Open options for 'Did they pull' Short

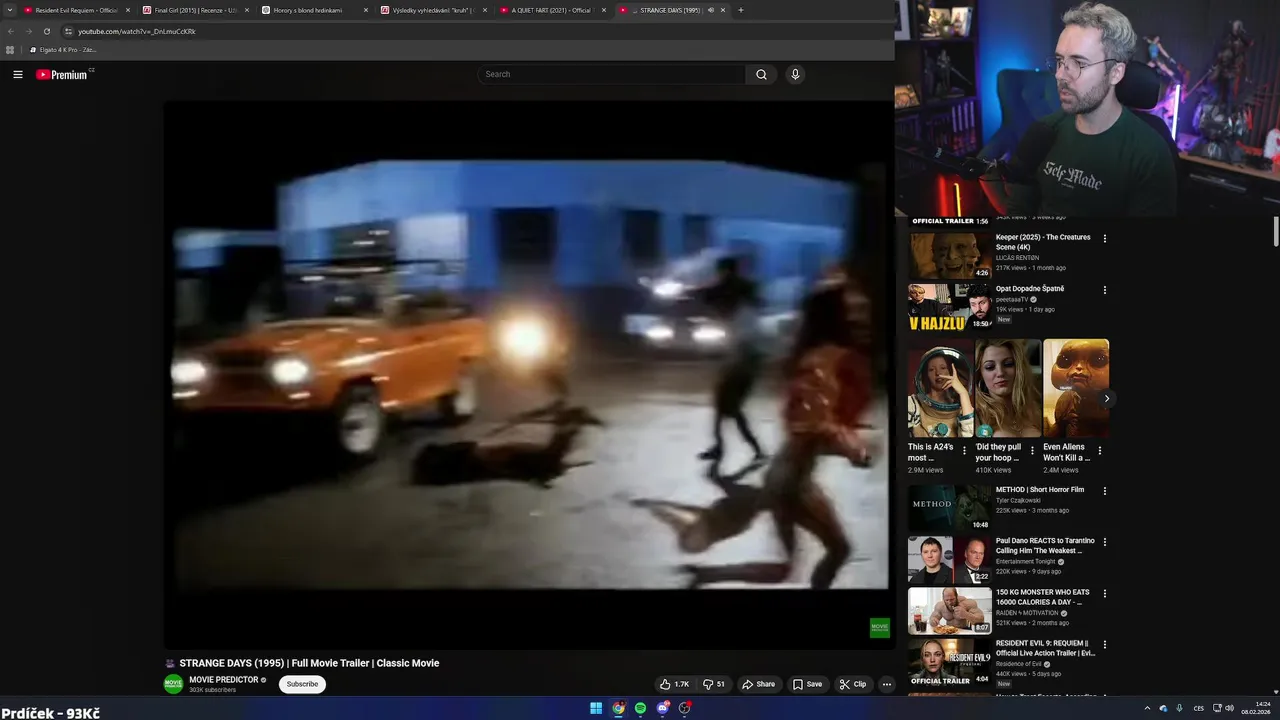(x=1032, y=451)
